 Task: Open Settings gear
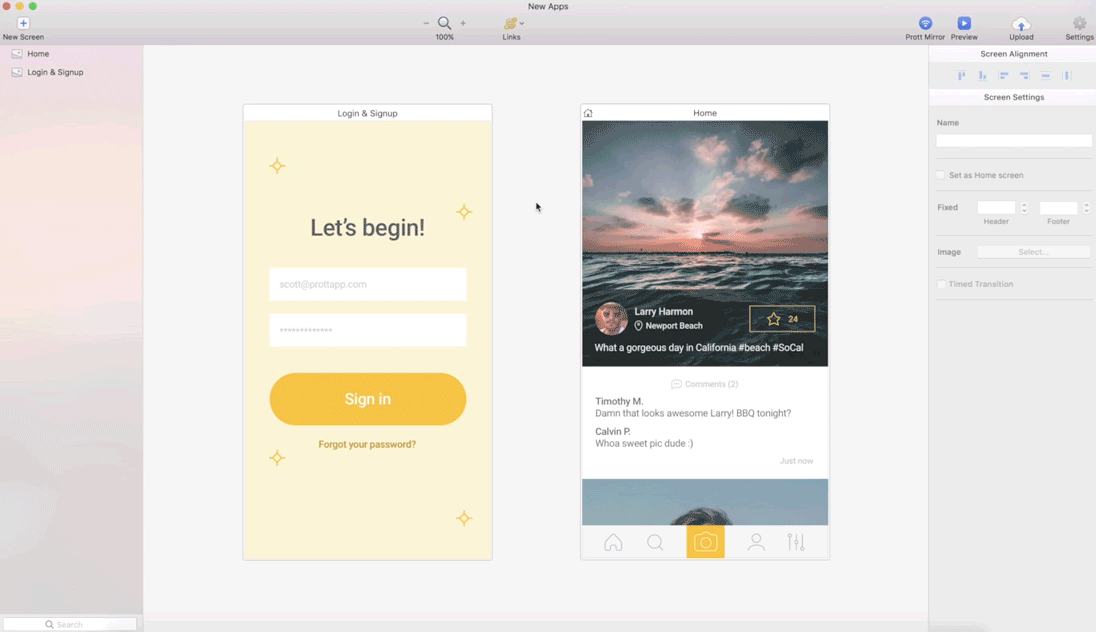pyautogui.click(x=1079, y=23)
